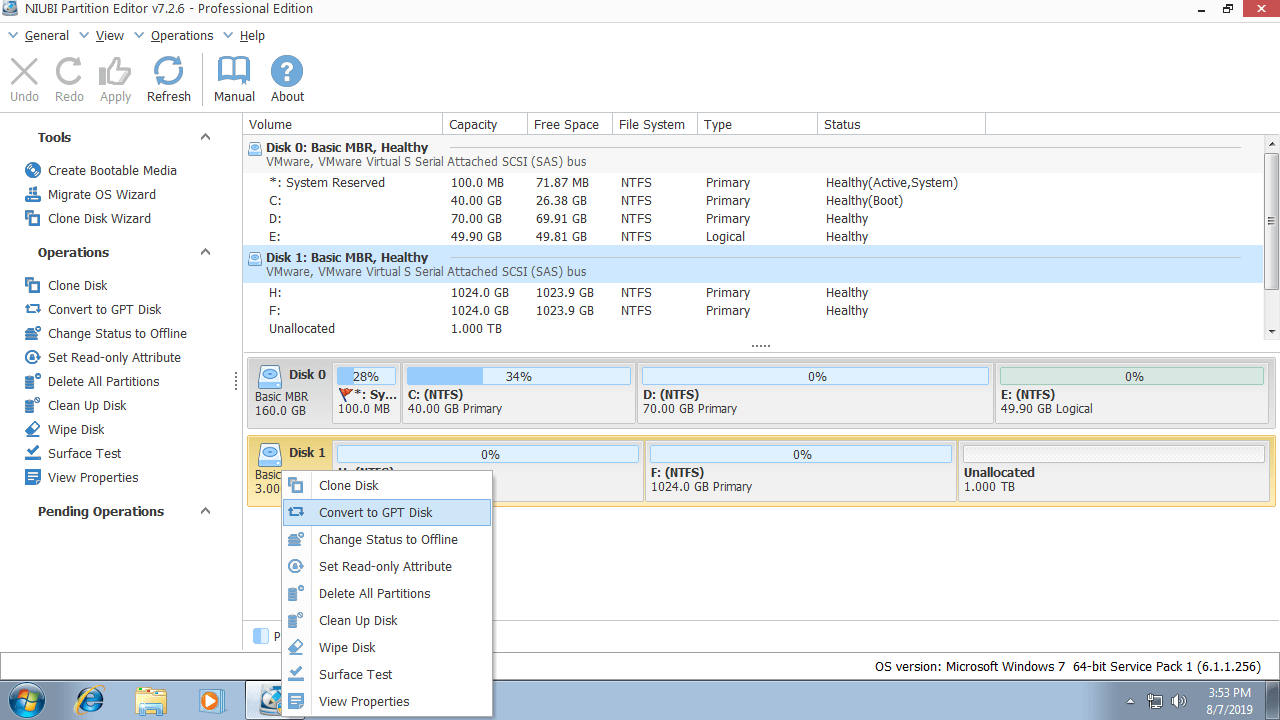Collapse the Operations panel section
The width and height of the screenshot is (1280, 720).
click(x=205, y=252)
